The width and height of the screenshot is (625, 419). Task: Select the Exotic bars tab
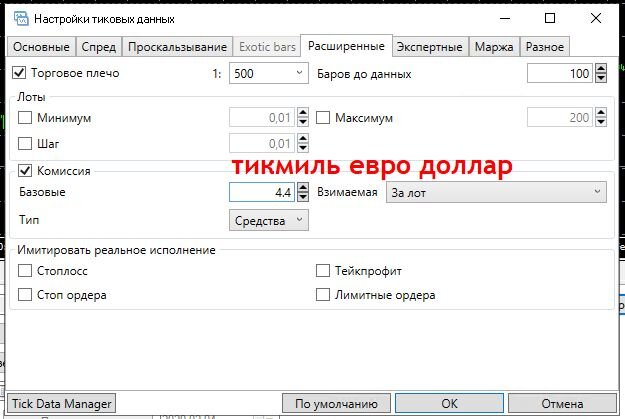[x=267, y=47]
